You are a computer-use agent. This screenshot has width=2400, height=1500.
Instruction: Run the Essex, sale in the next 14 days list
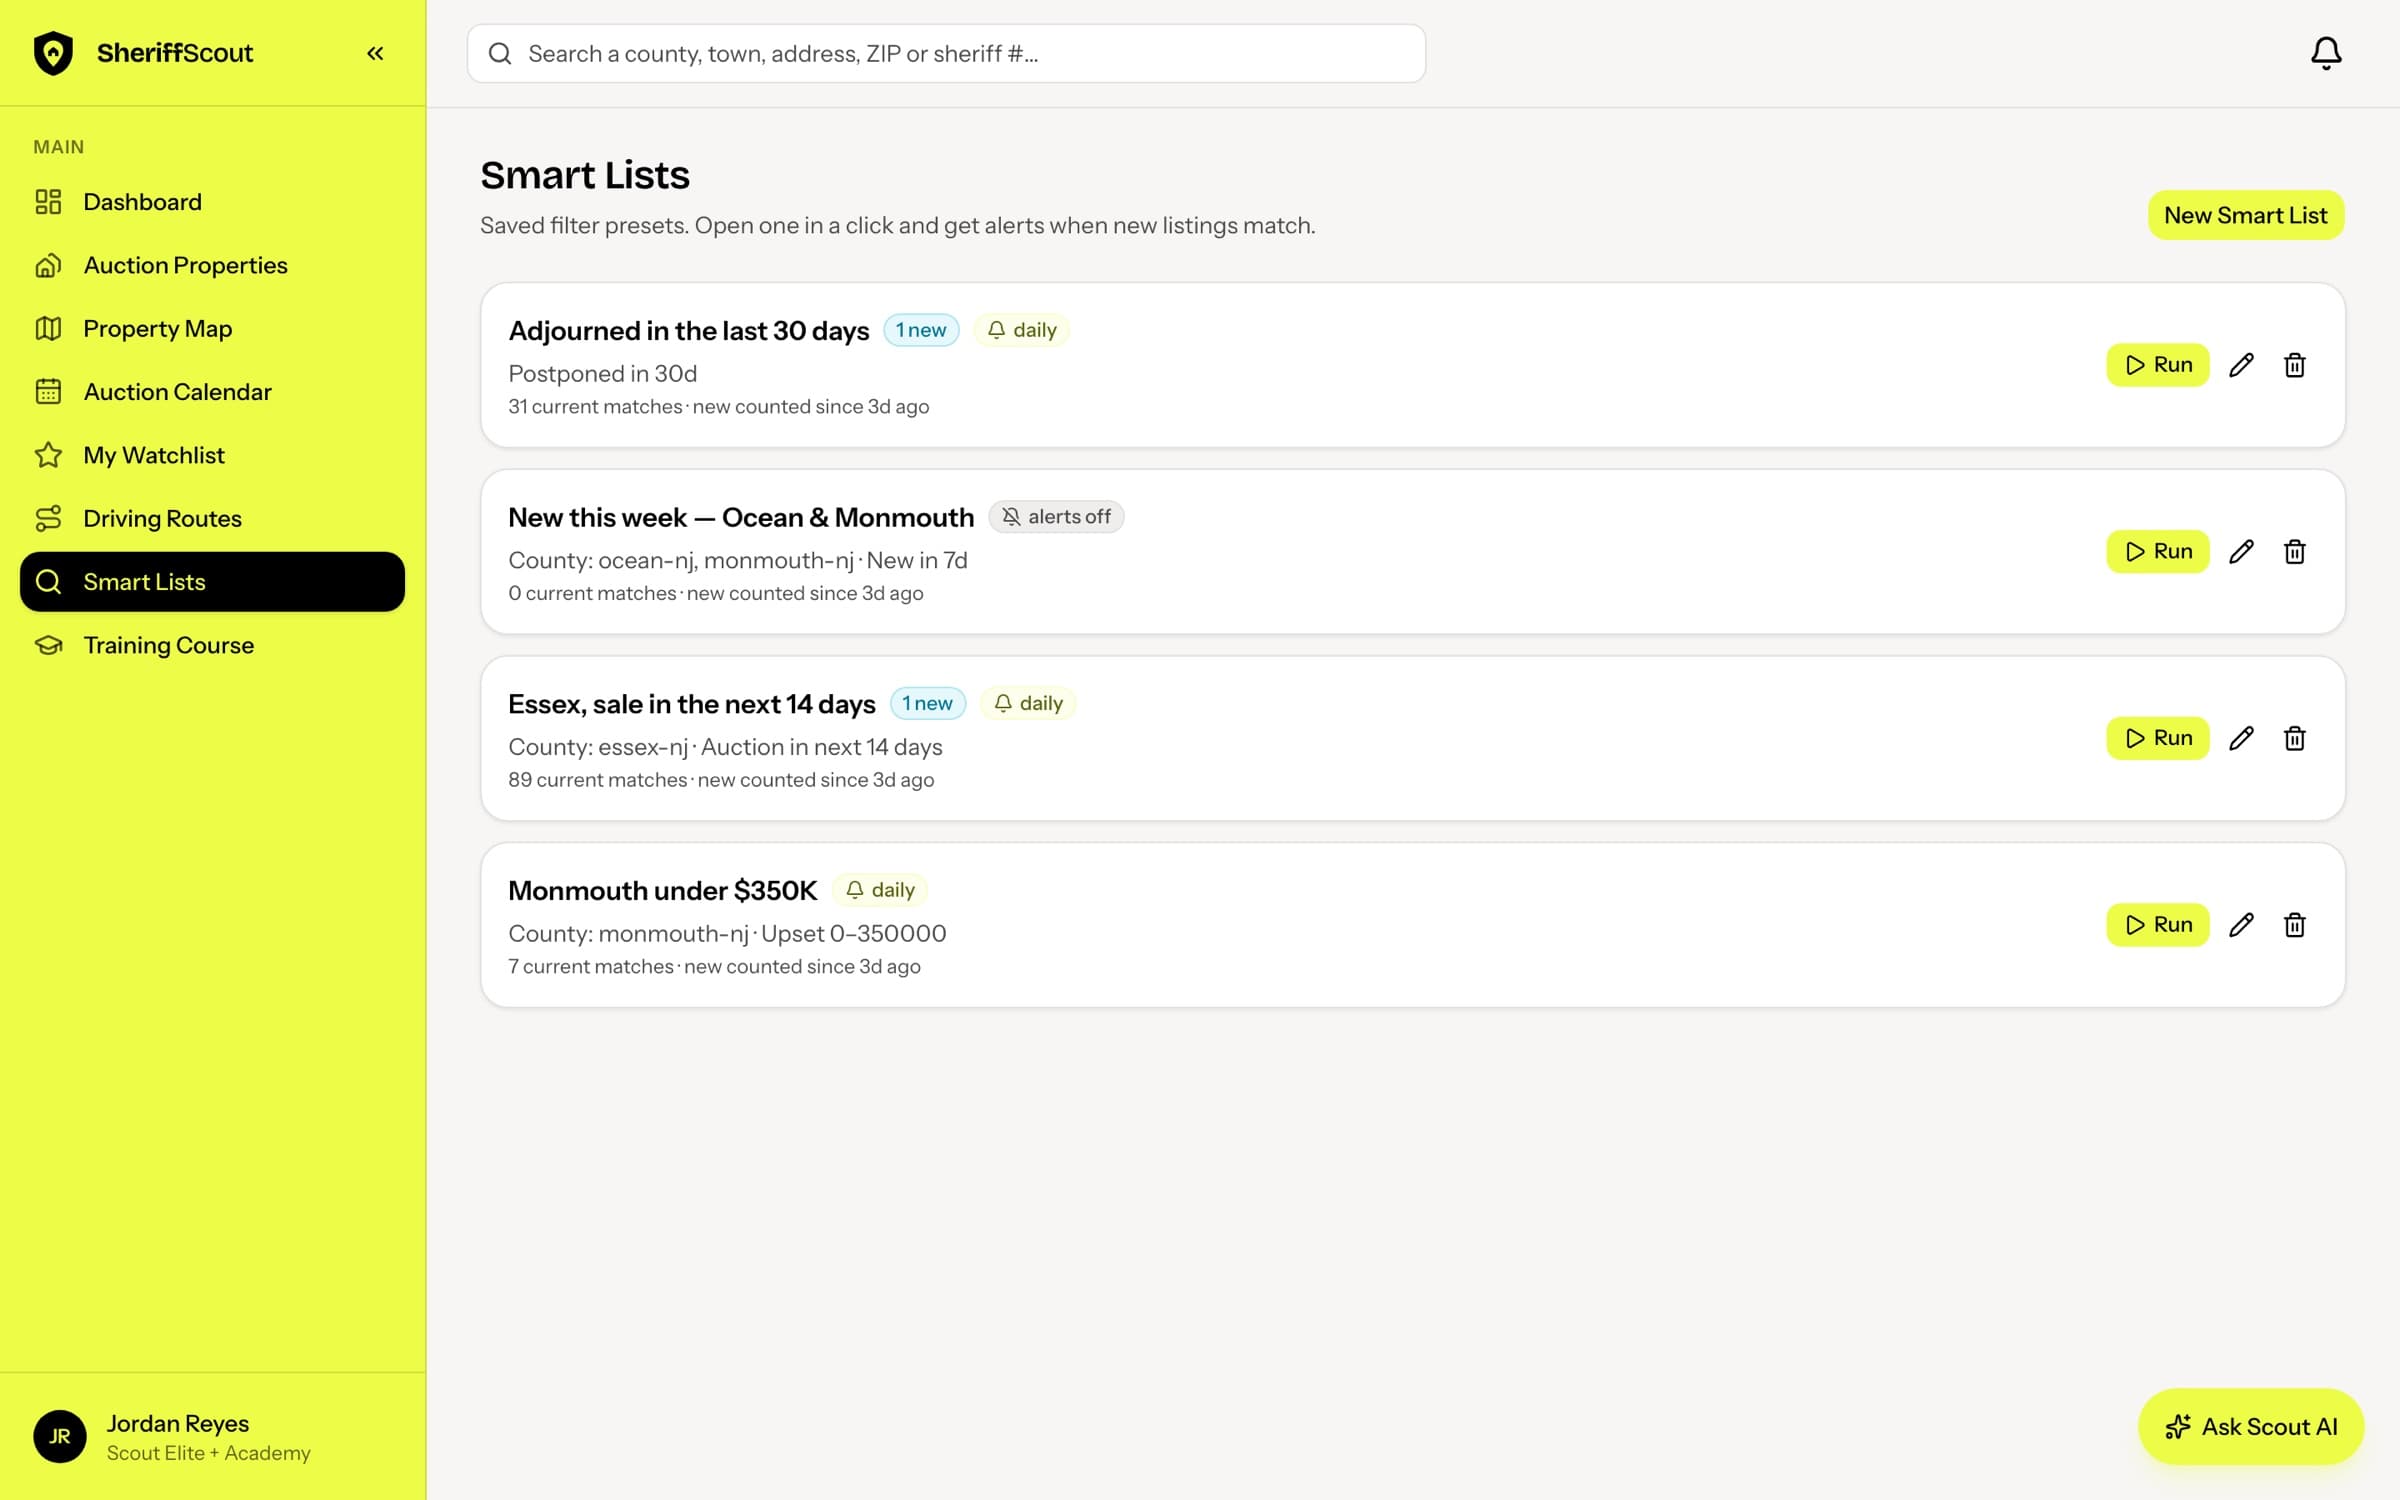coord(2157,738)
